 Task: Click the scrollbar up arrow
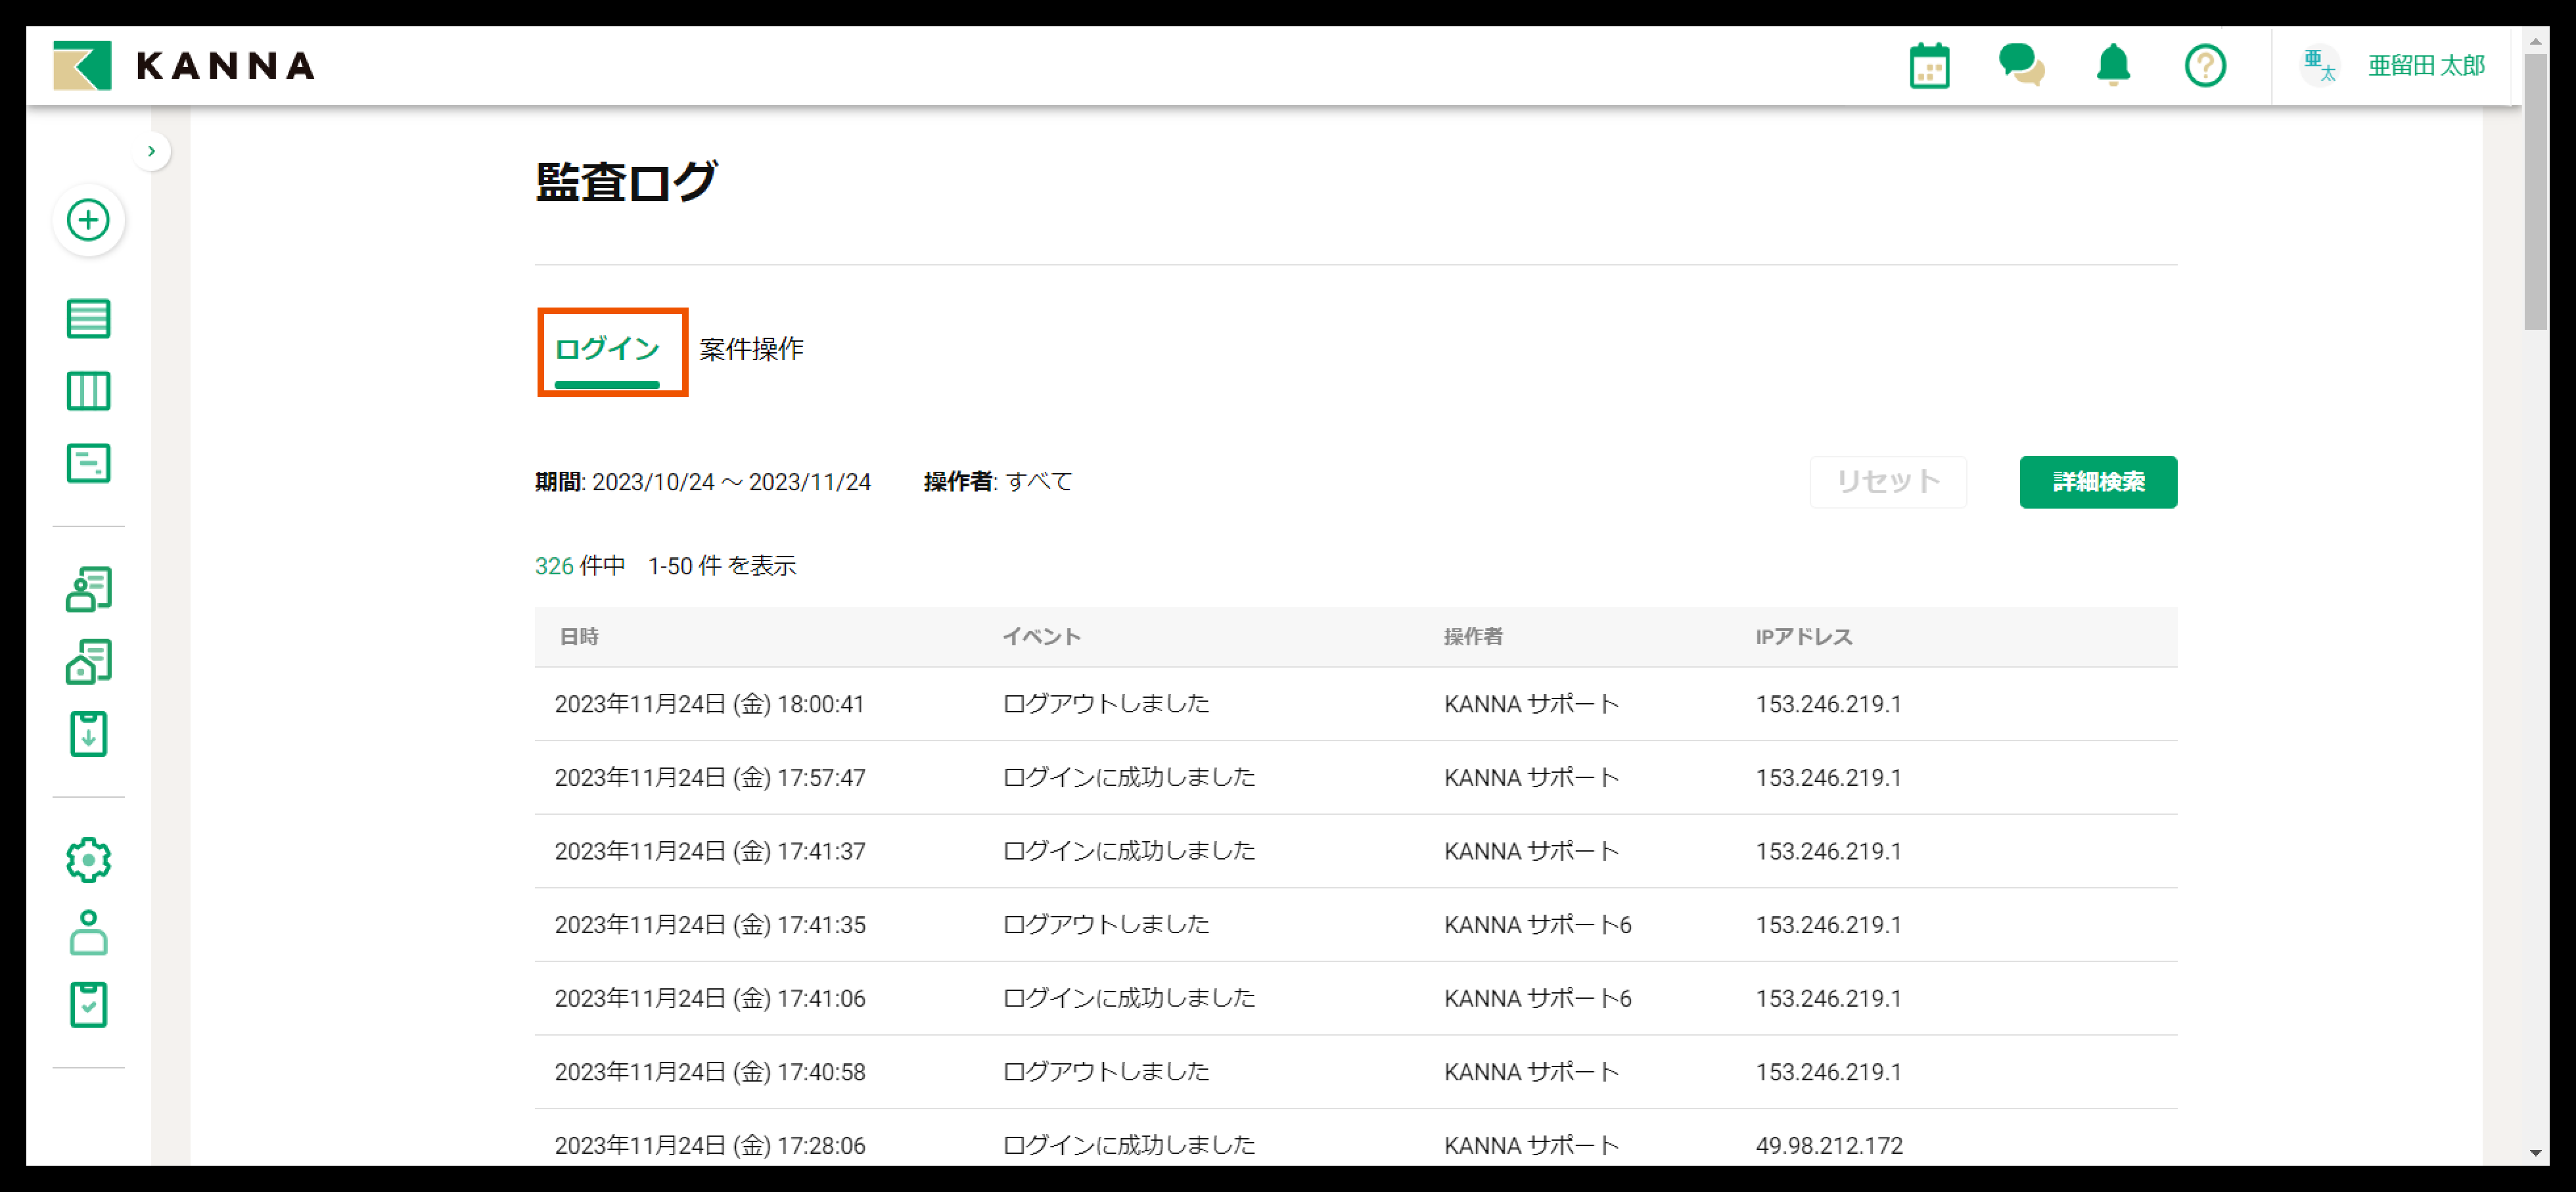point(2535,41)
